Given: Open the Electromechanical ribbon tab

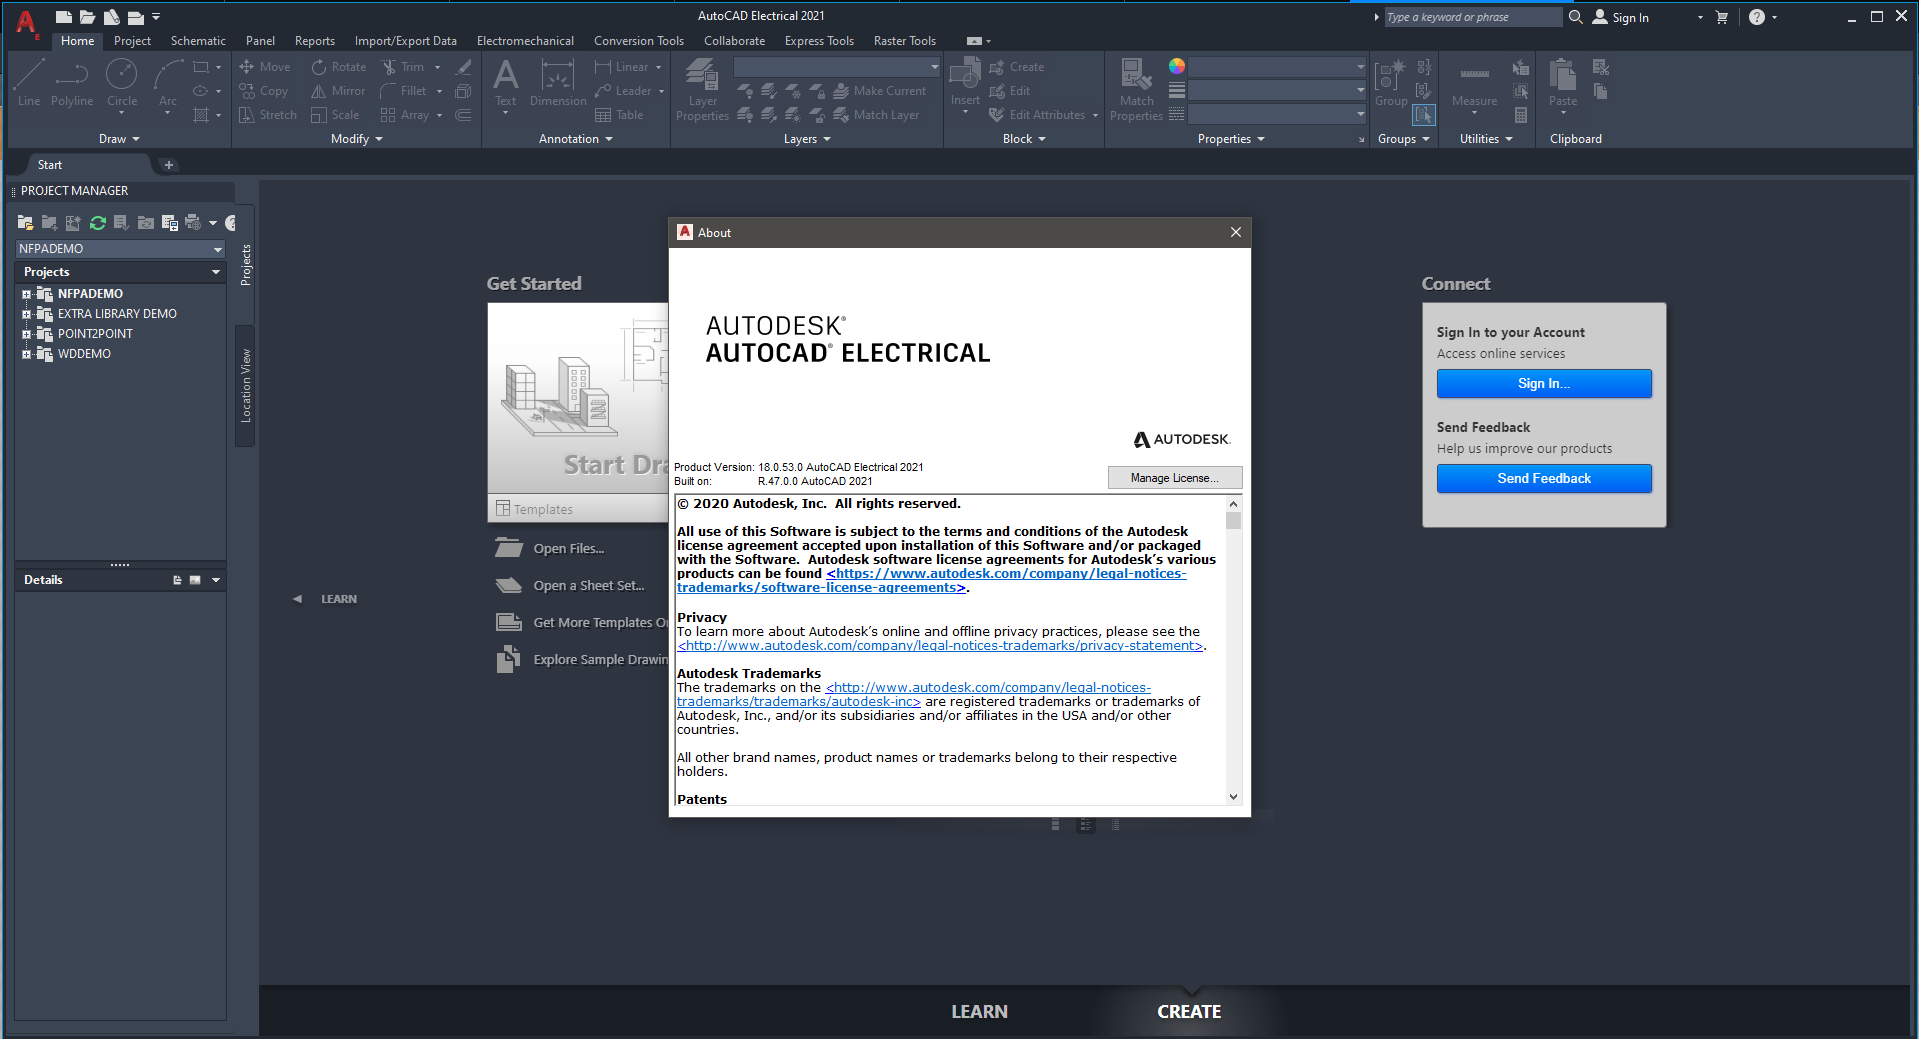Looking at the screenshot, I should coord(525,41).
